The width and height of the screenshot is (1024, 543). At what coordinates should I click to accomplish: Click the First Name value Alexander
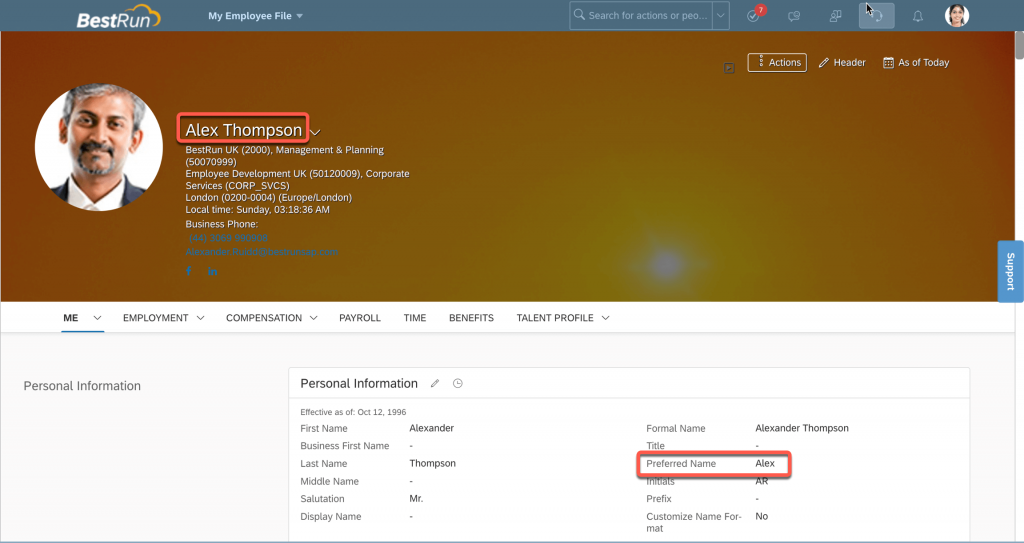(x=432, y=428)
